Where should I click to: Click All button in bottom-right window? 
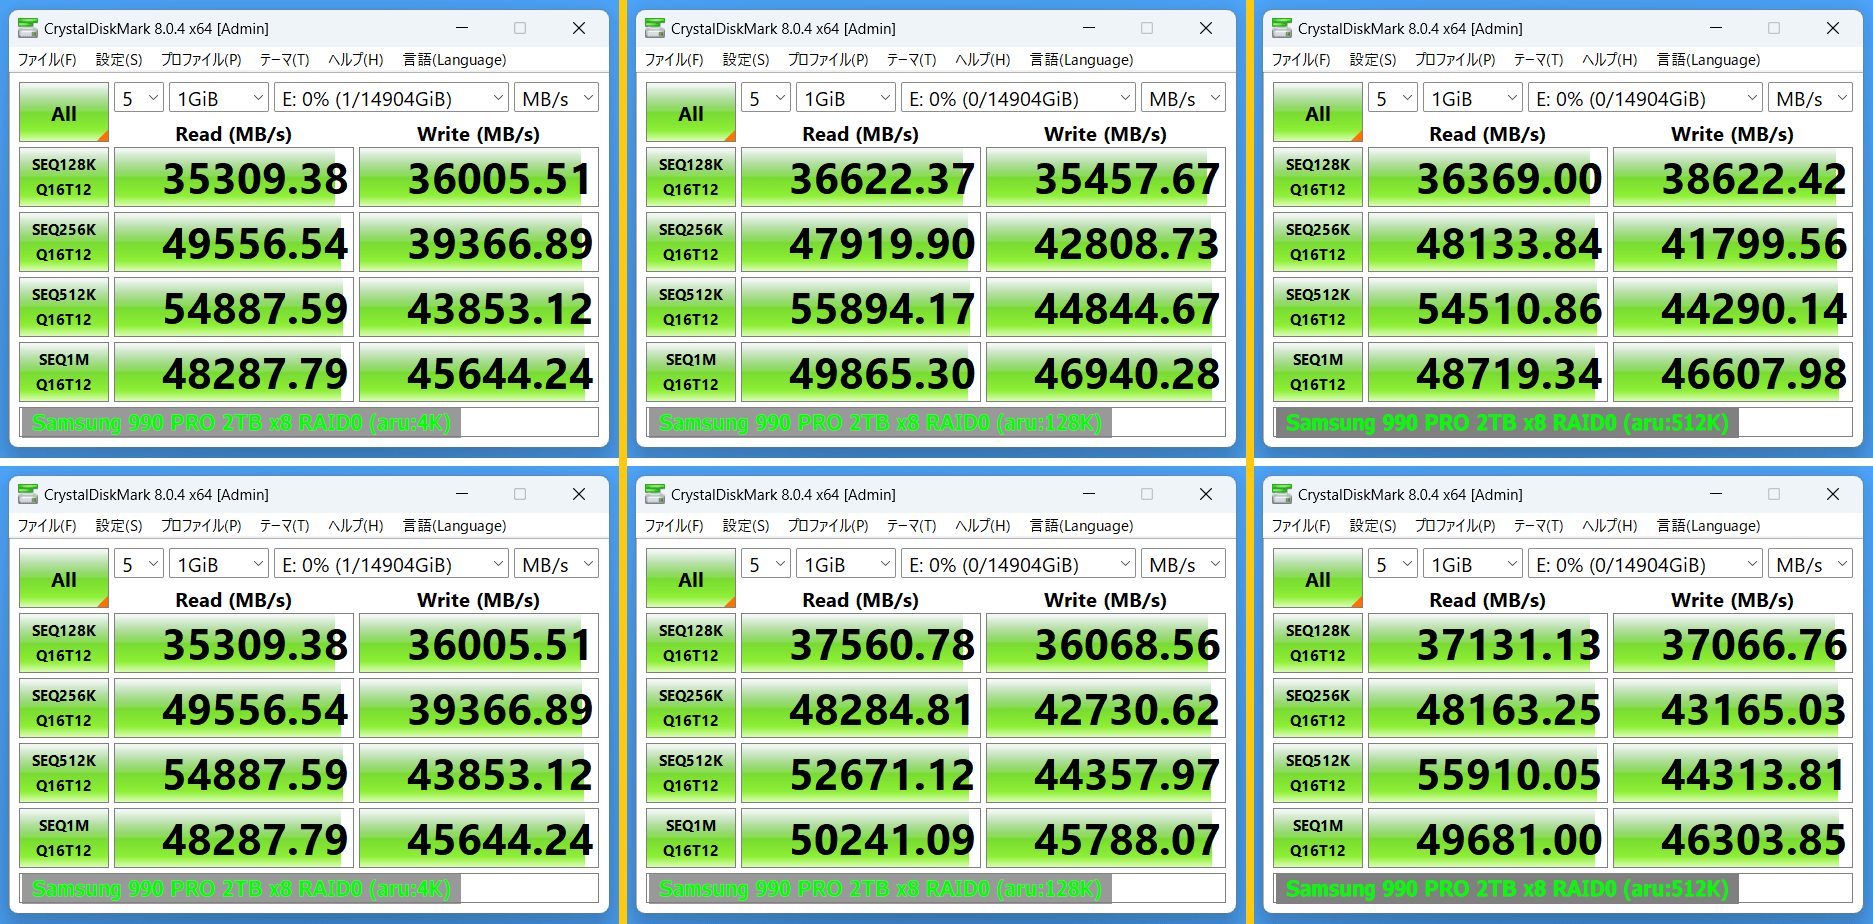click(x=1318, y=579)
